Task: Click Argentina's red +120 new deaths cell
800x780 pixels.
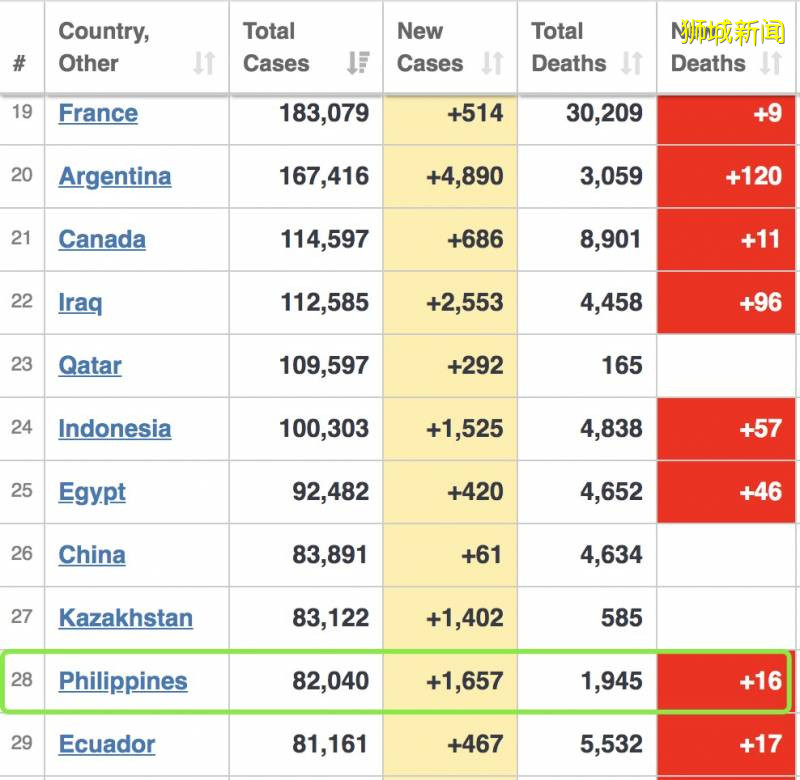Action: (x=726, y=176)
